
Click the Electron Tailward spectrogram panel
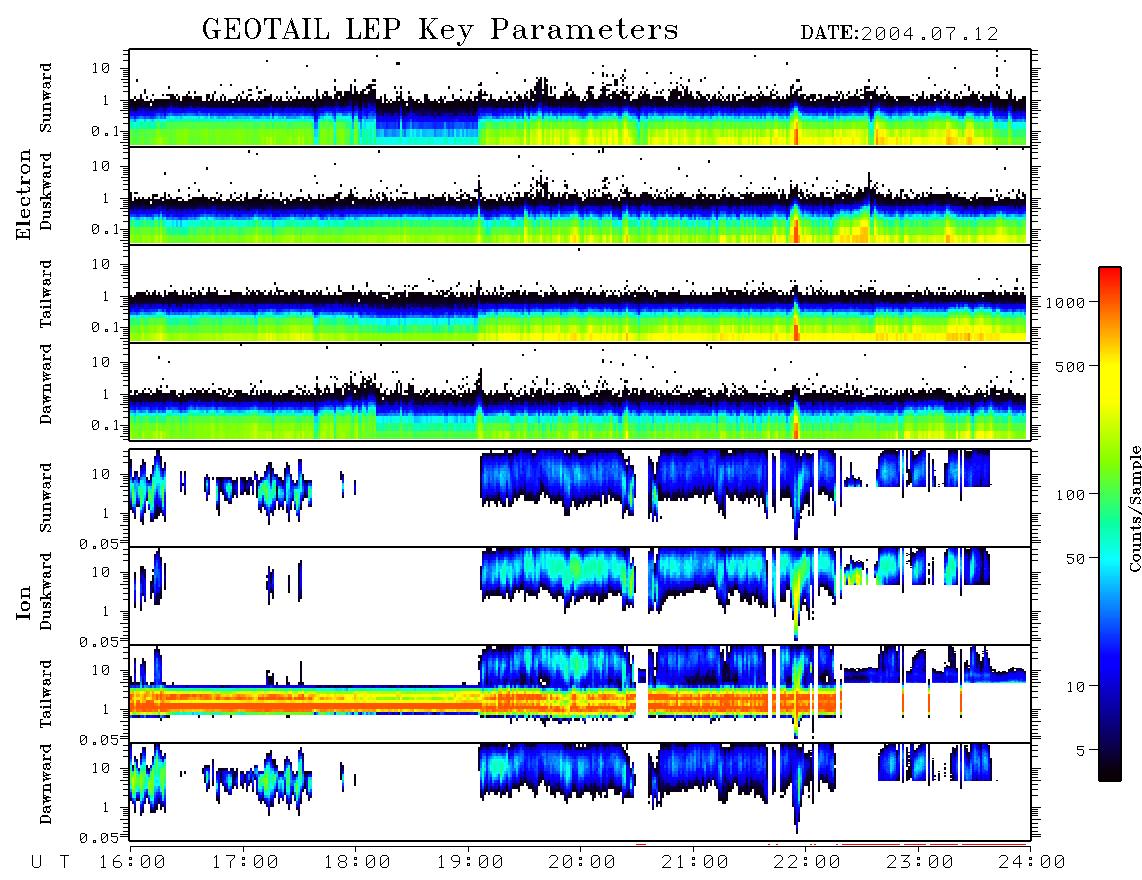point(580,294)
